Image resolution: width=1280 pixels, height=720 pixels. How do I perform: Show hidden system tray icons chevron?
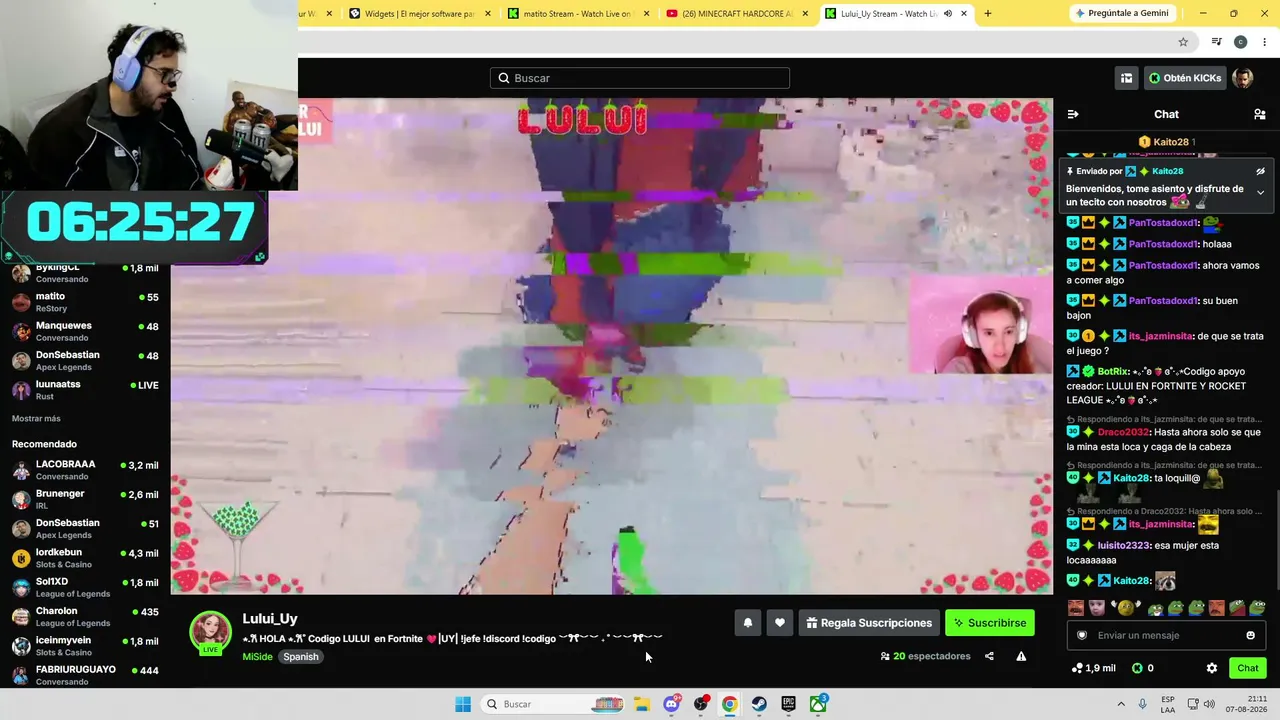1121,704
